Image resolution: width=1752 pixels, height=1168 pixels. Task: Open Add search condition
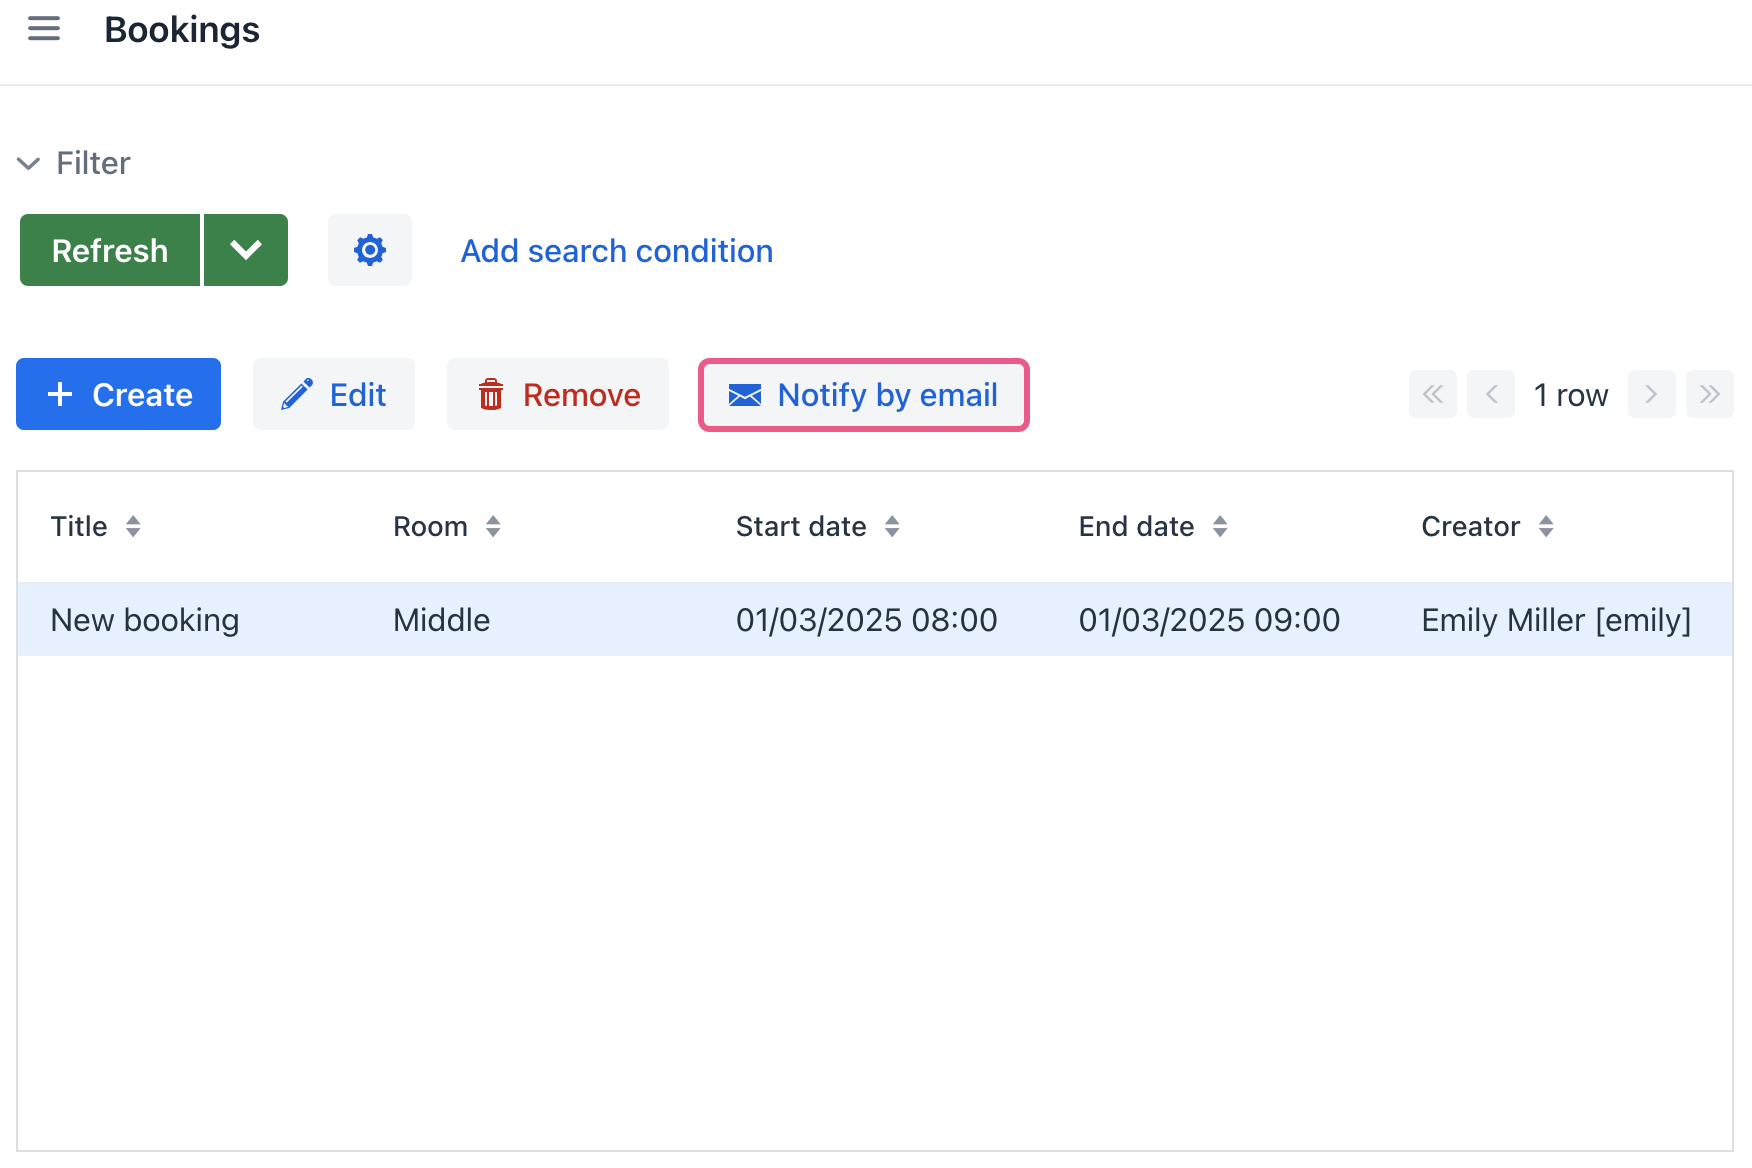tap(616, 251)
